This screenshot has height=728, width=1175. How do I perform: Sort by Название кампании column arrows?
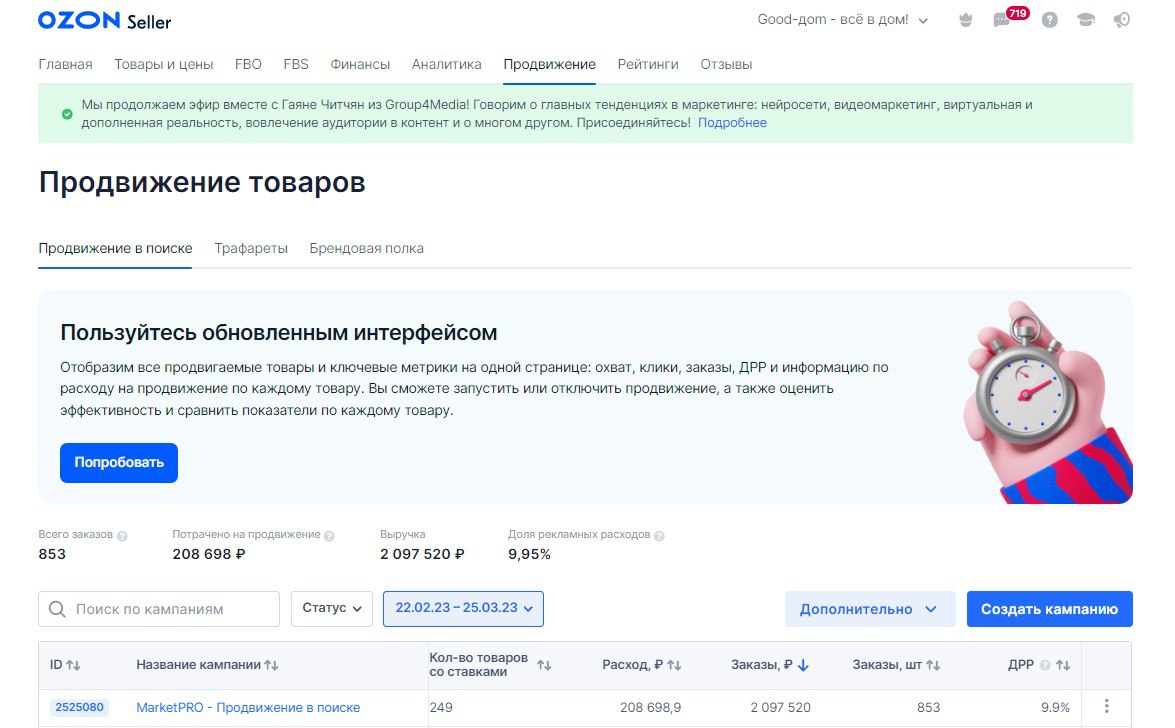coord(271,665)
